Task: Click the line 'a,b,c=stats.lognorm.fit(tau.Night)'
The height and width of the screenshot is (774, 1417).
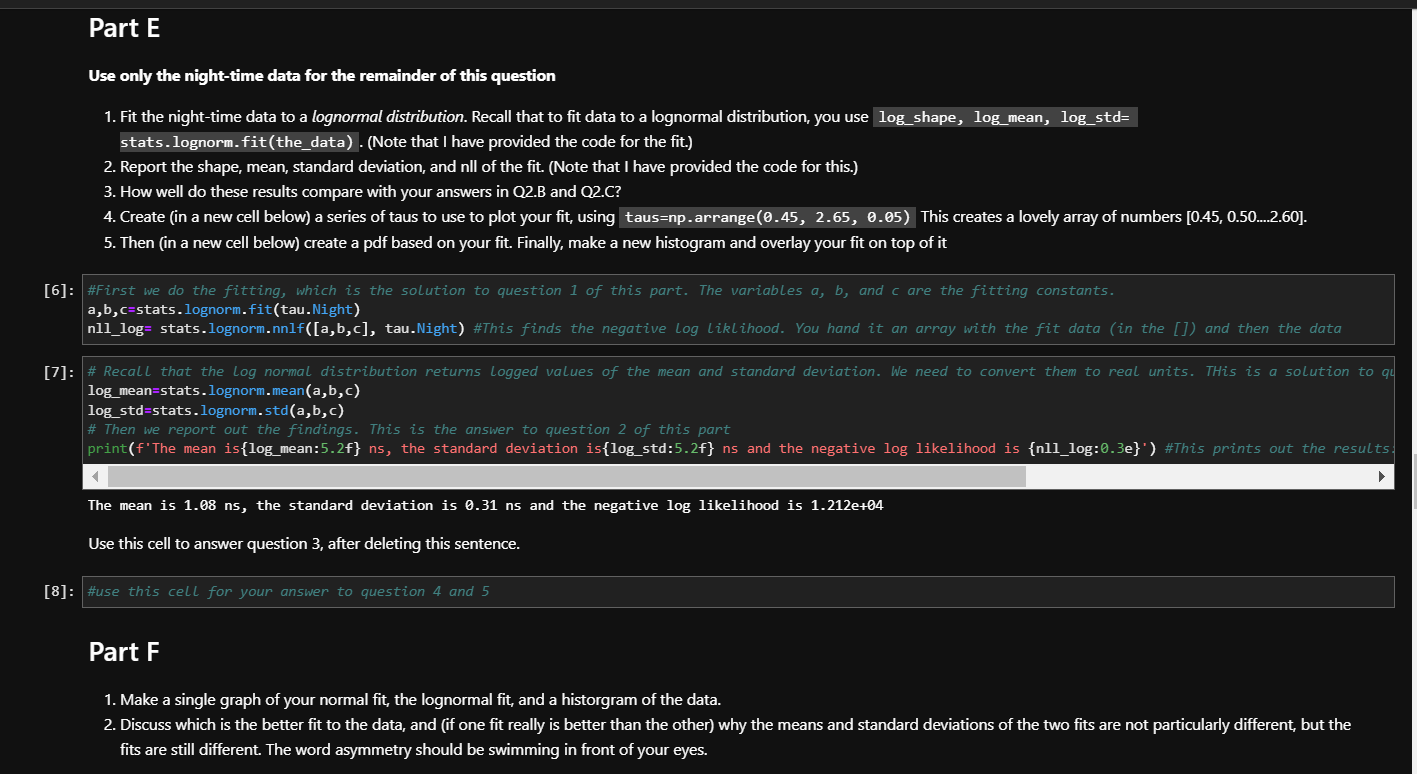Action: click(224, 310)
